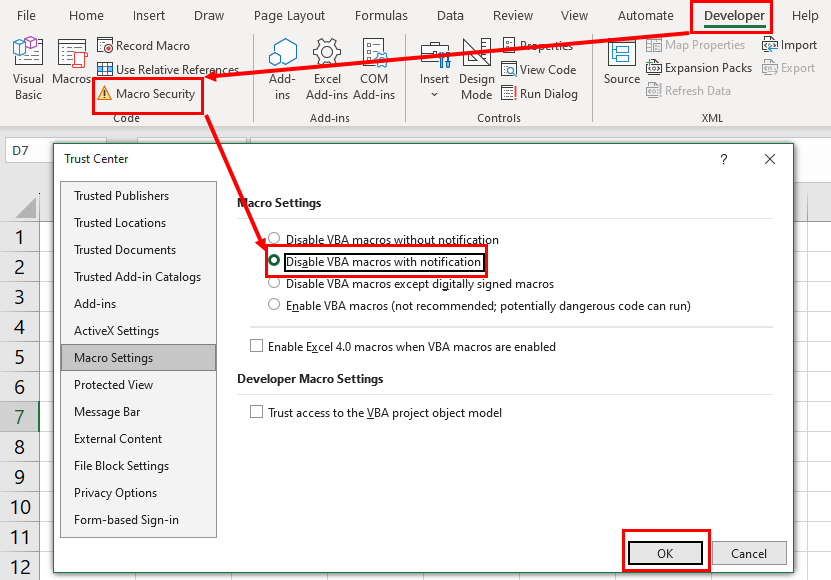Open the Visual Basic editor

[x=28, y=69]
